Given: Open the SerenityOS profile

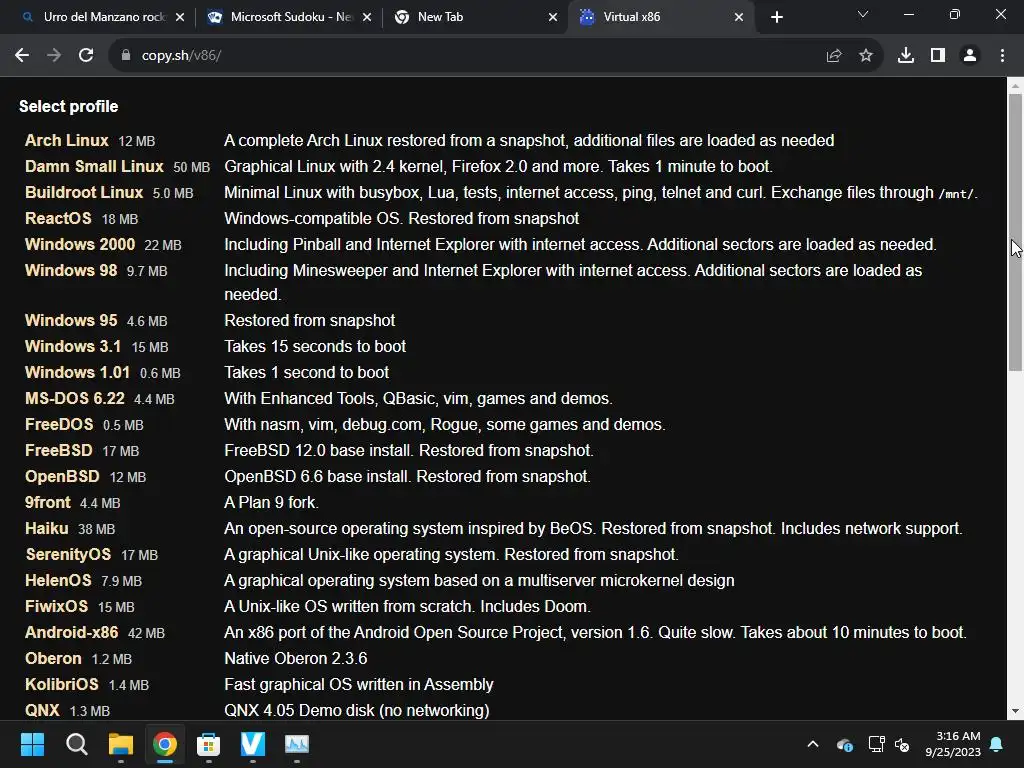Looking at the screenshot, I should coord(69,554).
